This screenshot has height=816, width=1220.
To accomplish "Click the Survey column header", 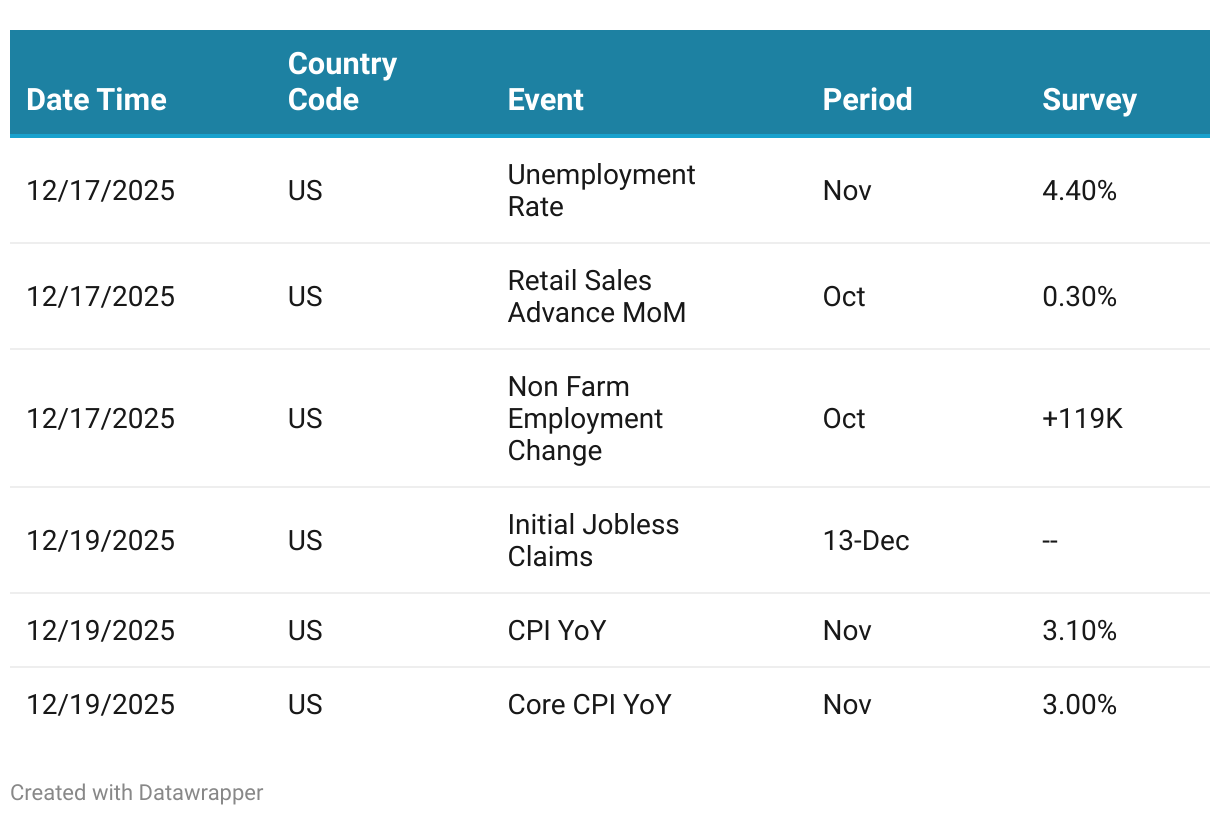I will pos(1089,100).
